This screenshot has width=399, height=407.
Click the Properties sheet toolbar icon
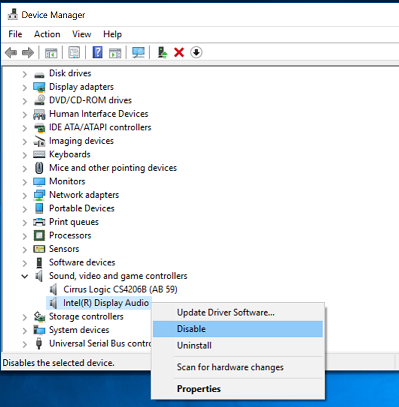(x=74, y=52)
